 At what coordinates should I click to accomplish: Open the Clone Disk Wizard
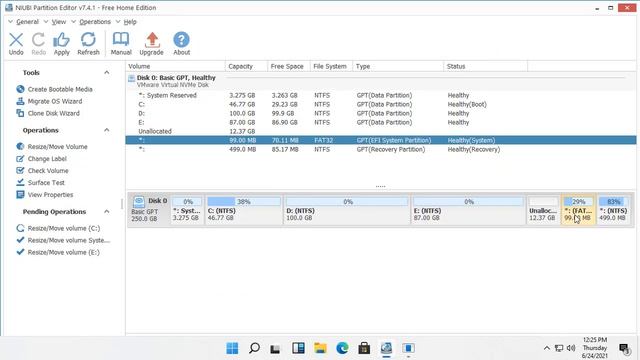tap(48, 113)
